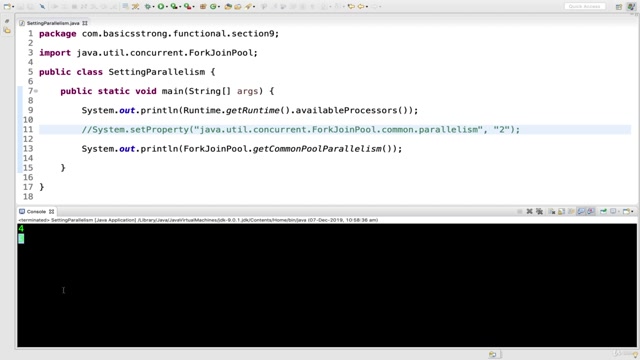This screenshot has height=360, width=640.
Task: Click the availableProcessors println statement
Action: [250, 110]
